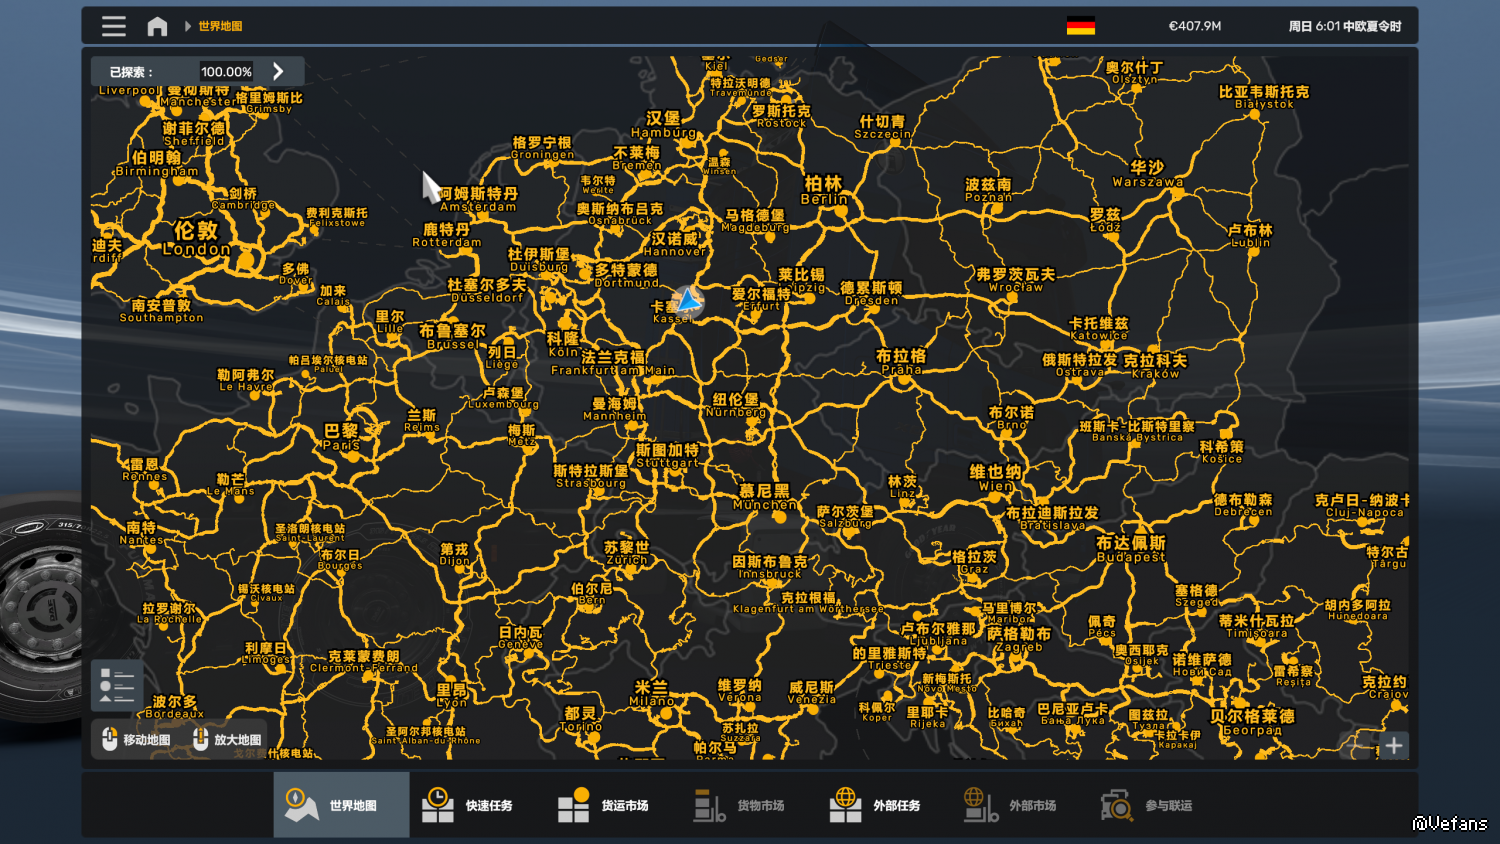Select Torino on the map
Image resolution: width=1500 pixels, height=844 pixels.
point(581,720)
